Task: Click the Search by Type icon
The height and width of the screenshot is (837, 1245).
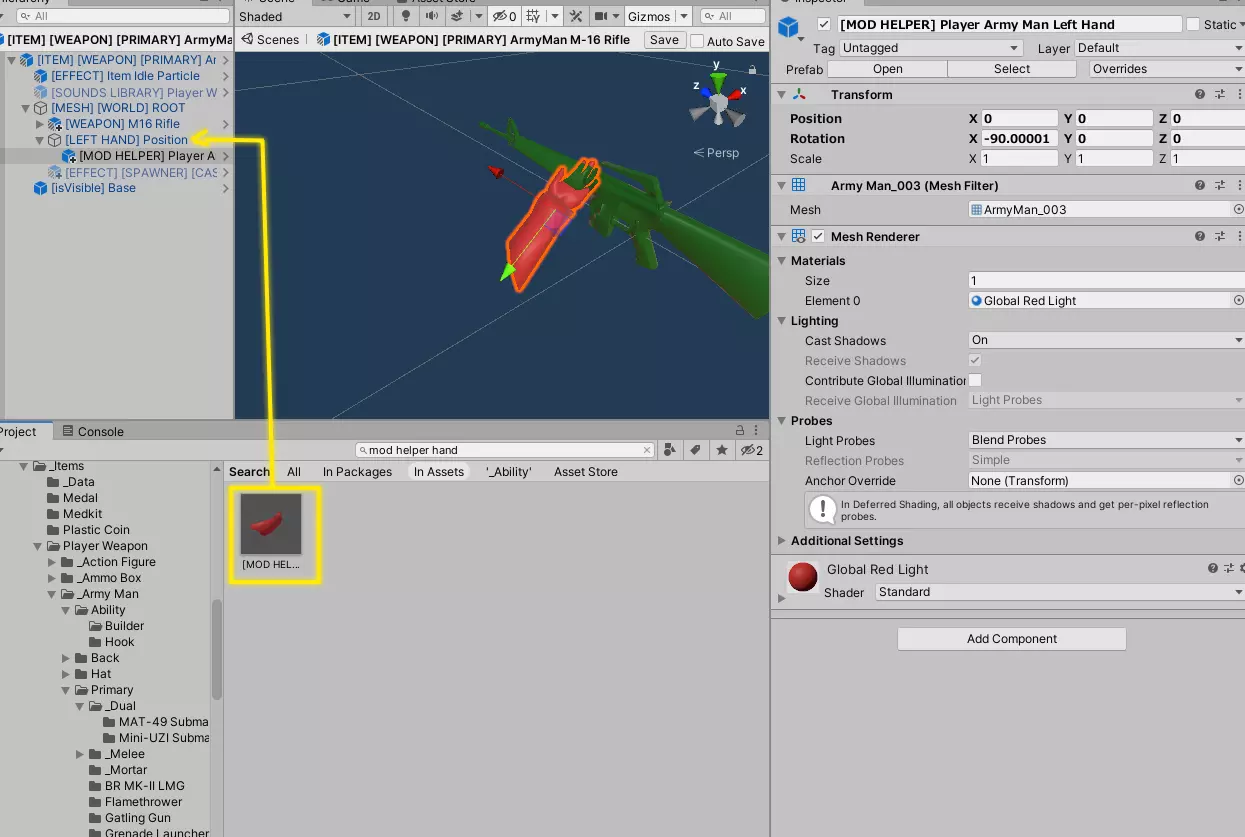Action: 670,450
